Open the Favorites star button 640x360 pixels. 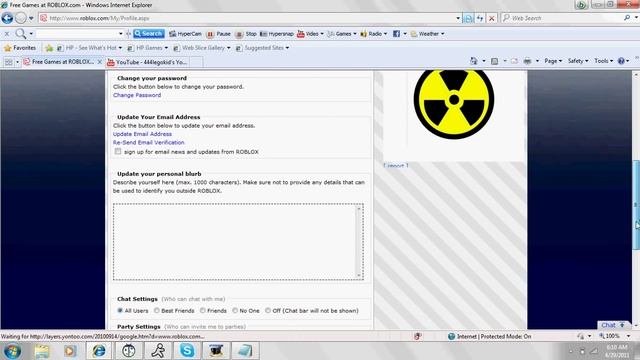click(x=20, y=48)
